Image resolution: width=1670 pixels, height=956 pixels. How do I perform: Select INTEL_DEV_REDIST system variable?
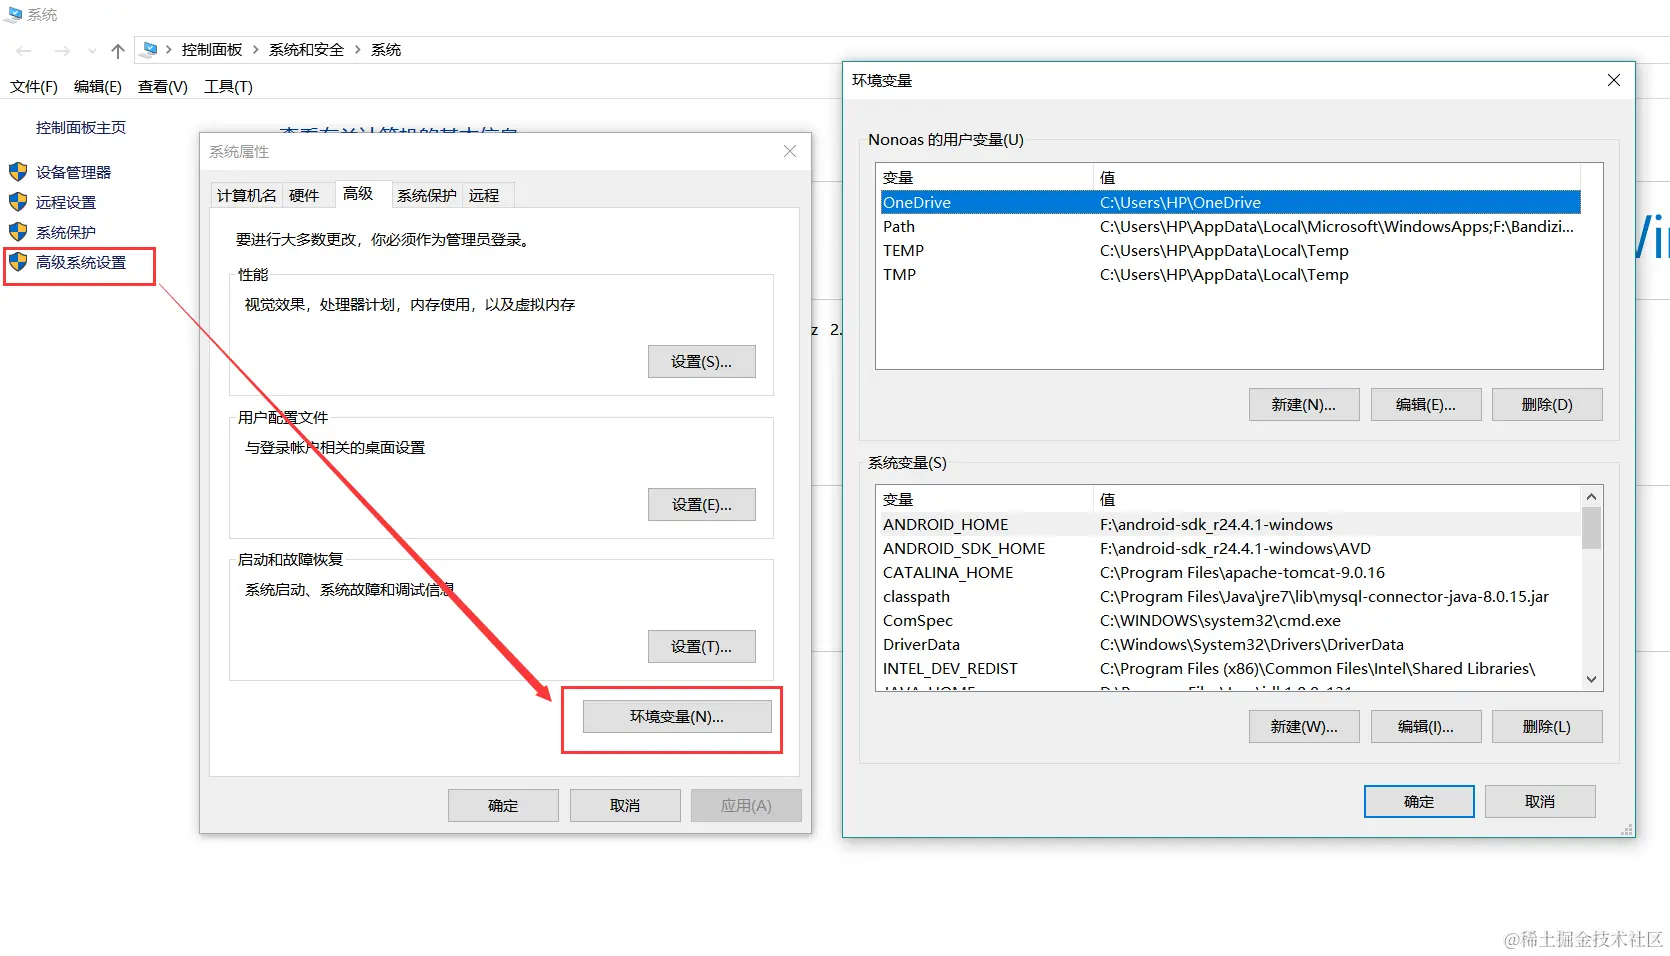(1229, 668)
